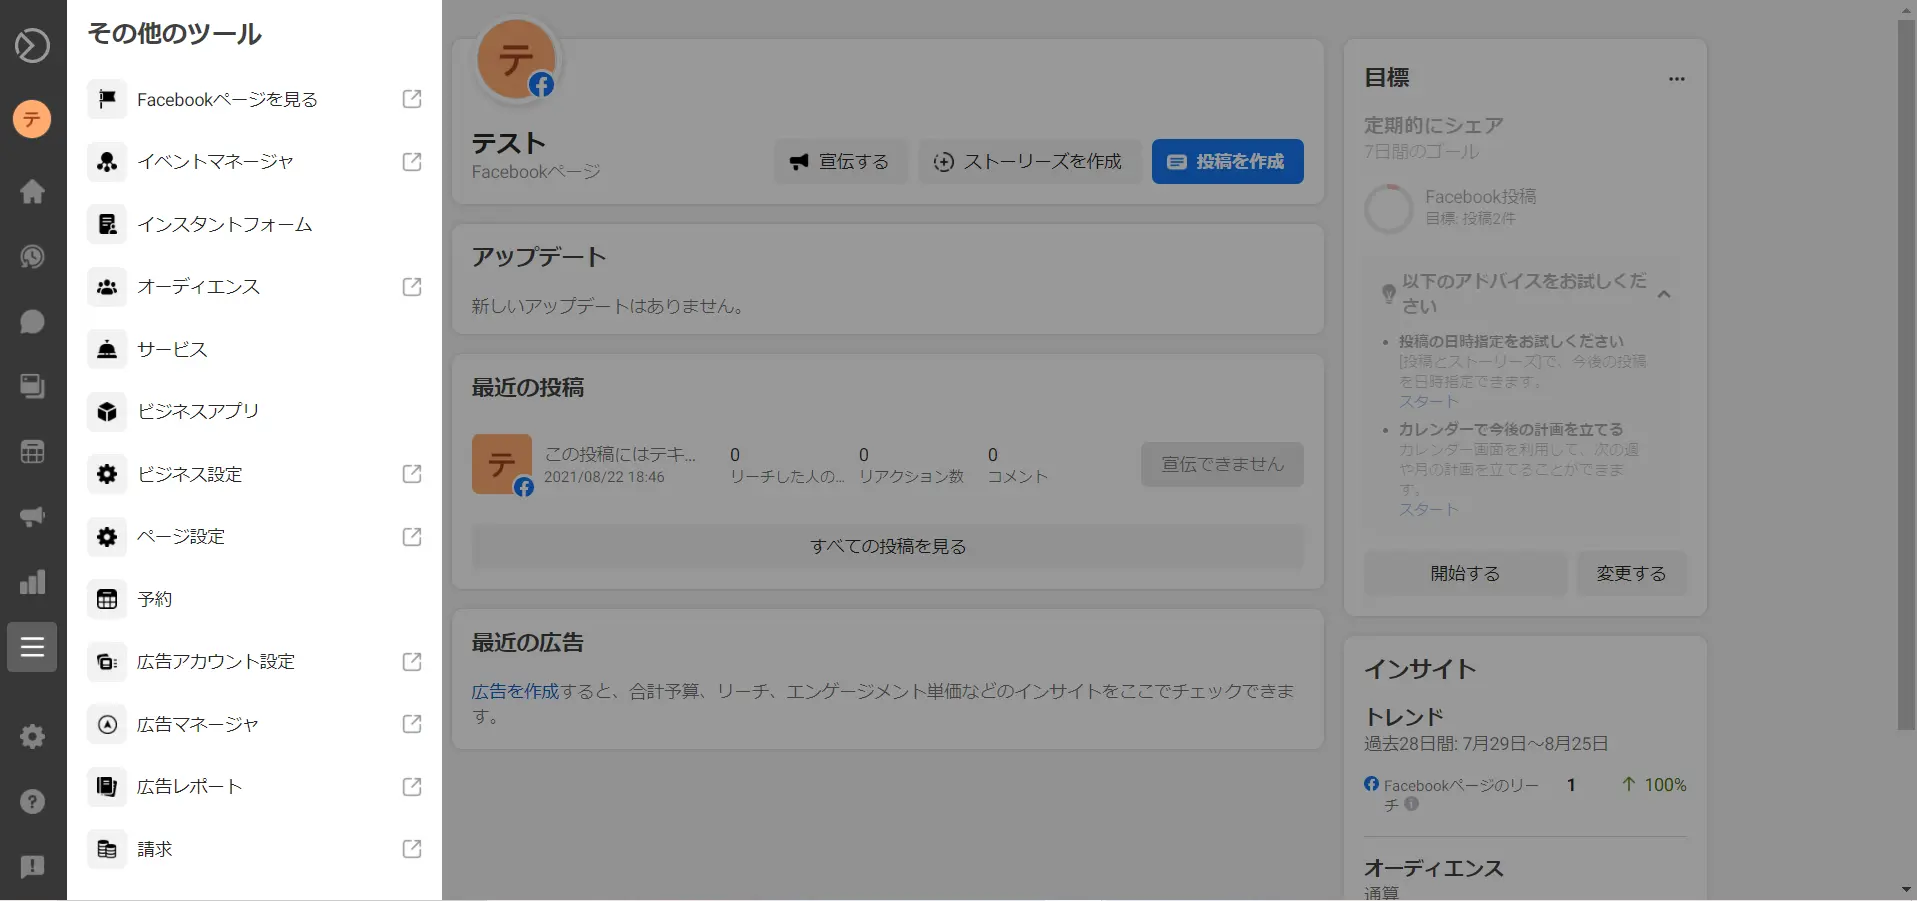Click the ビジネス設定 gear icon
This screenshot has height=901, width=1917.
point(107,474)
